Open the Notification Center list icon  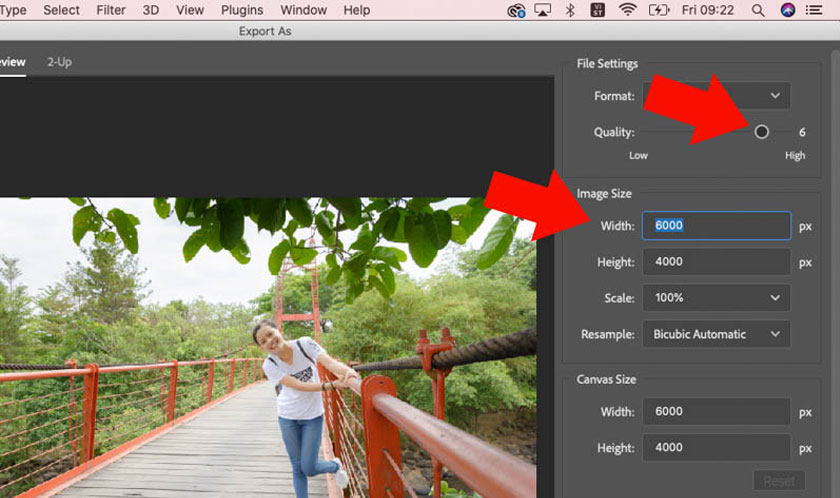[x=814, y=10]
